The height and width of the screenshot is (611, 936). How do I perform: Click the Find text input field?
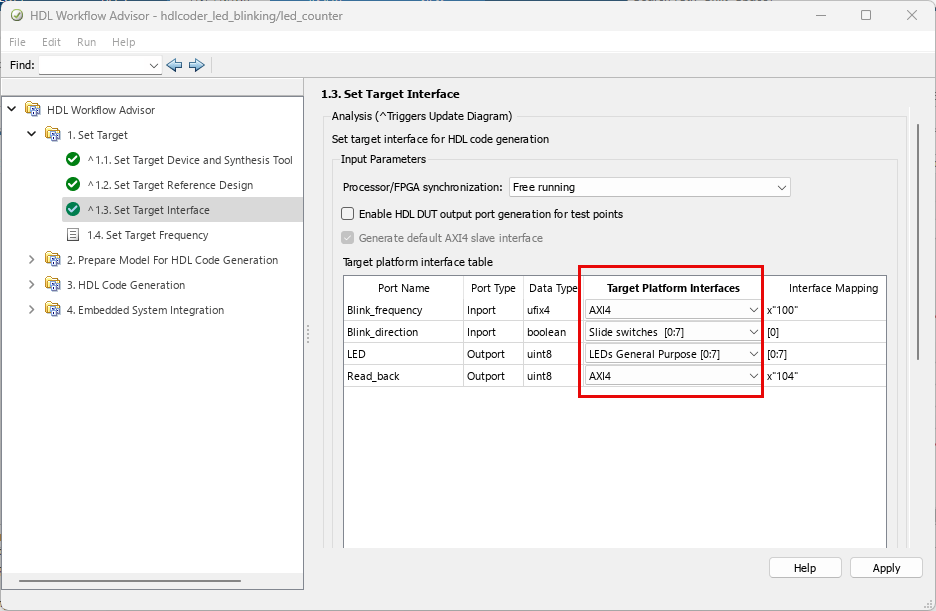tap(92, 65)
